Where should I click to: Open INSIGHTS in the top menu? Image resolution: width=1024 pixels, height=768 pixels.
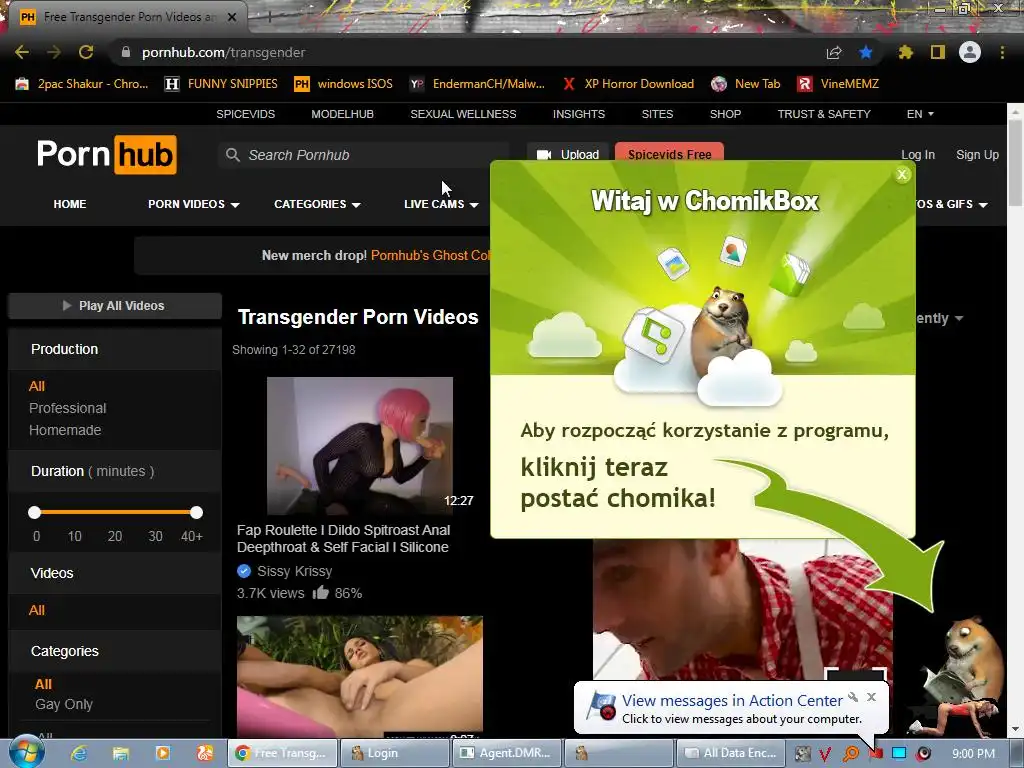[x=579, y=114]
